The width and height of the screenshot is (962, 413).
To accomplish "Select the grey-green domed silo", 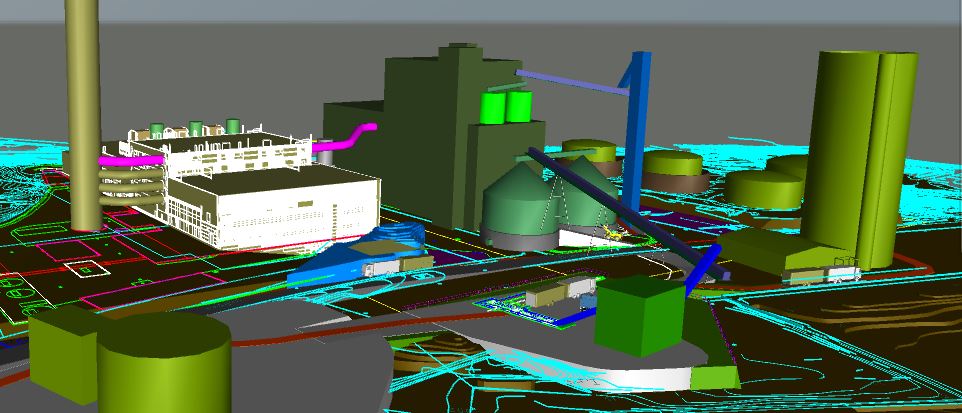I will pyautogui.click(x=518, y=203).
